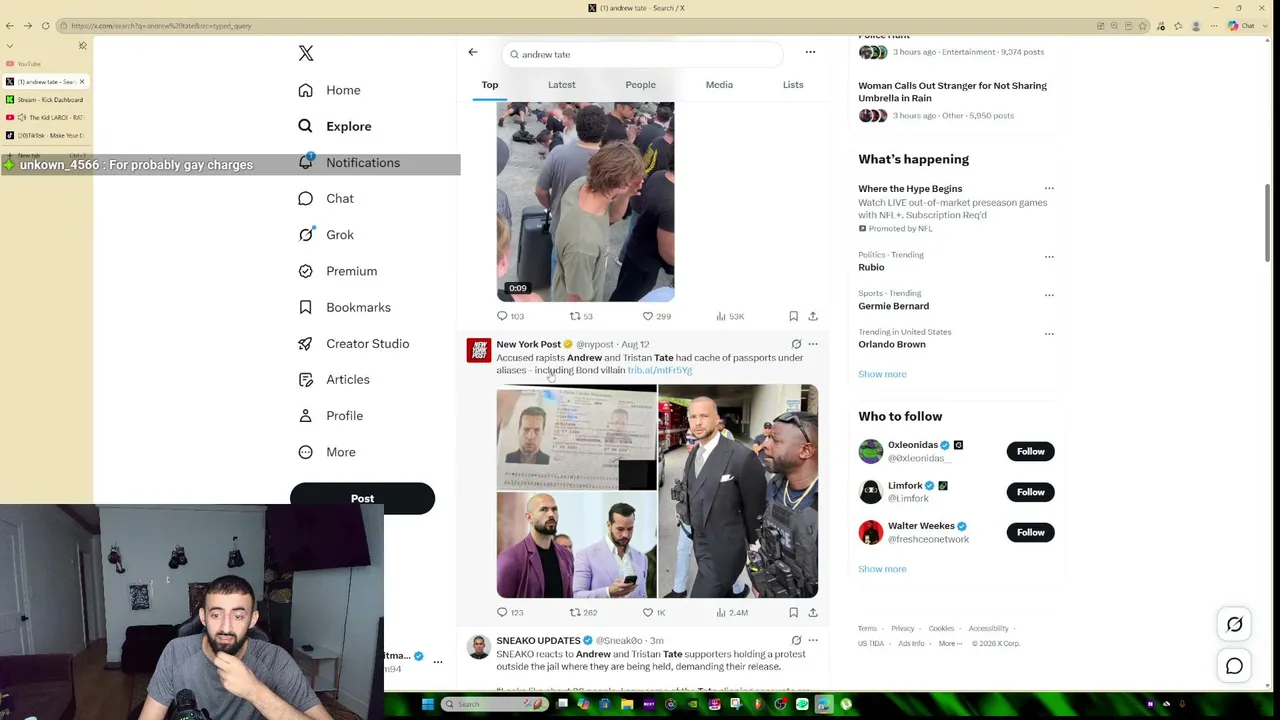Open search options three-dot menu
Screen dimensions: 1280x720
[x=811, y=52]
